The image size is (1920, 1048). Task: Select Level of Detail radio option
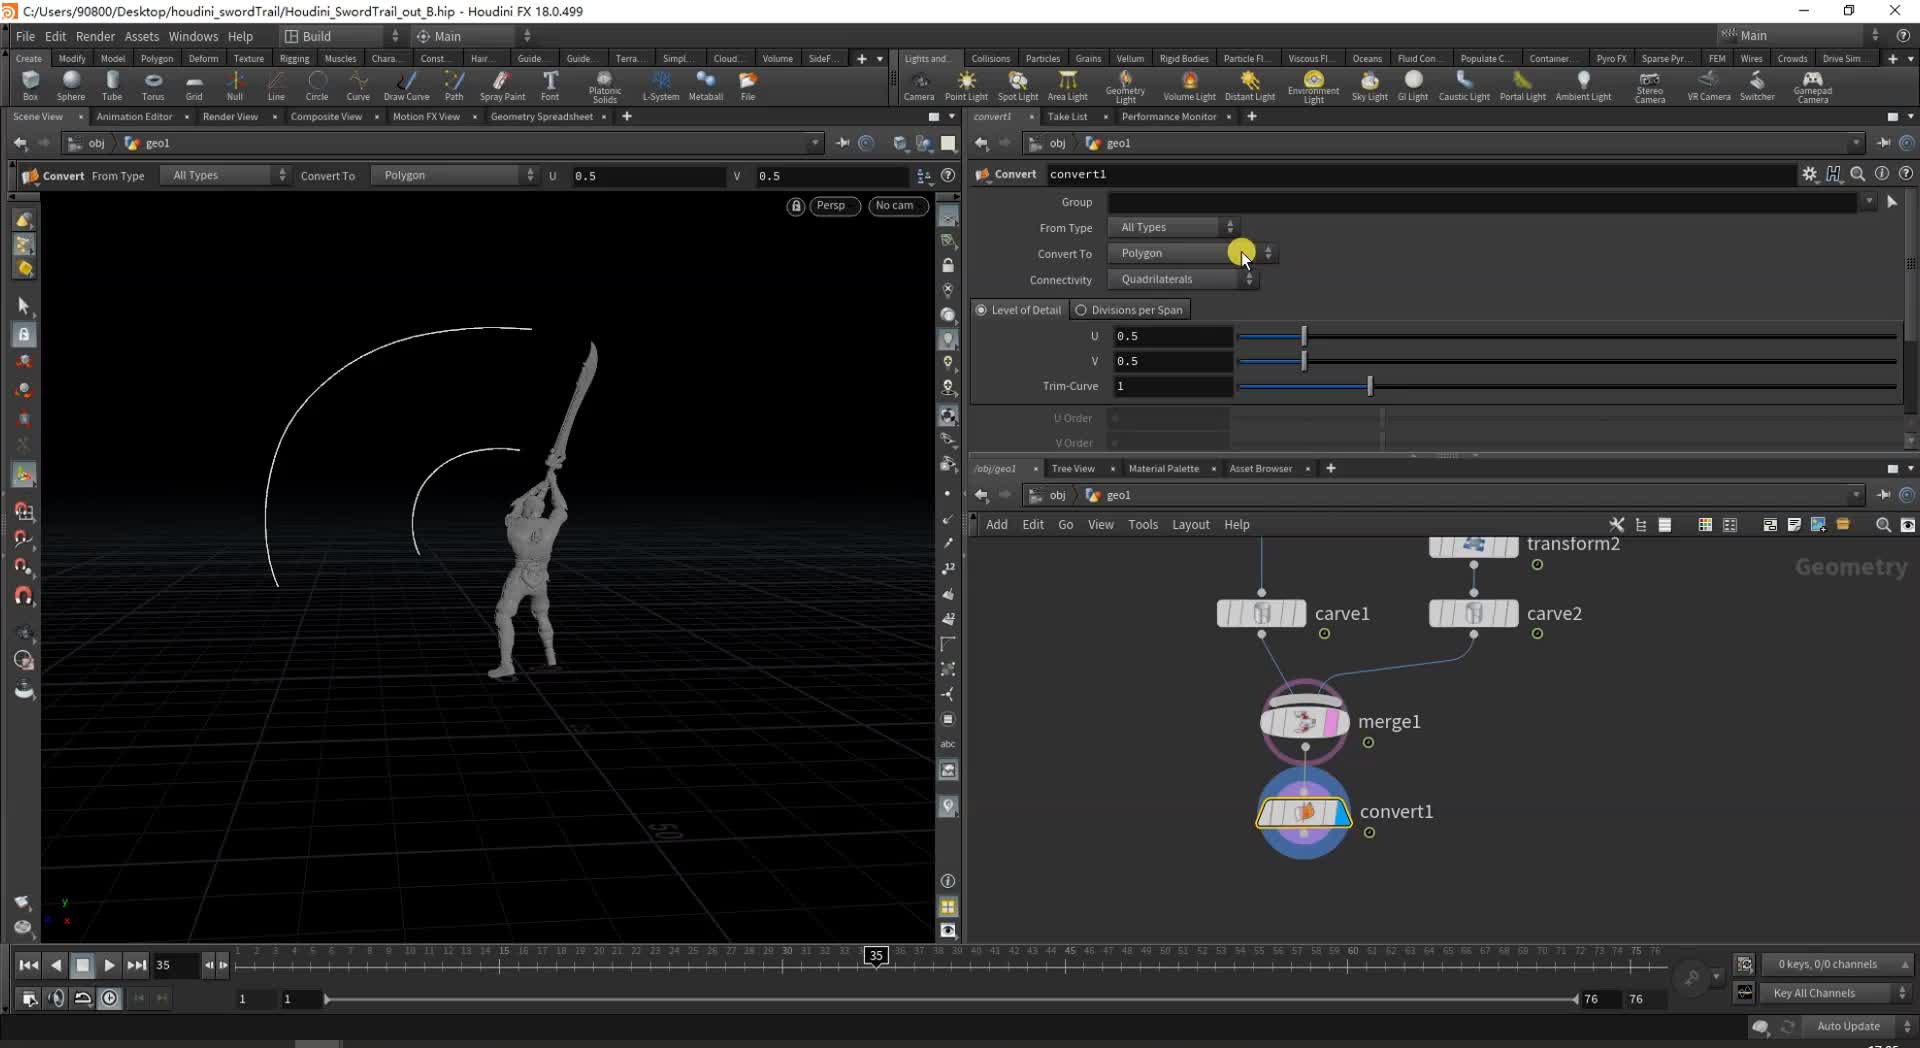click(x=1019, y=310)
